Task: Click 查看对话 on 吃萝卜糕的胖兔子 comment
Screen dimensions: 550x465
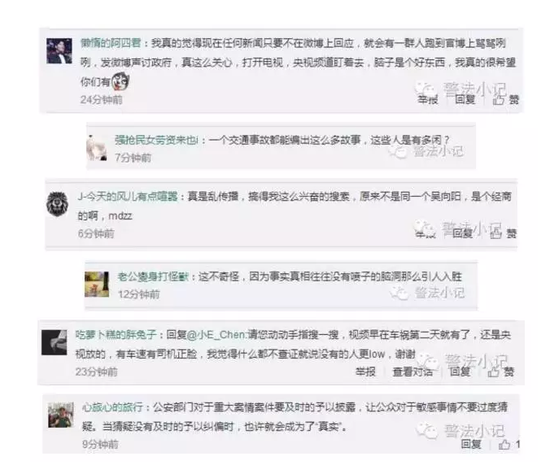Action: tap(412, 372)
